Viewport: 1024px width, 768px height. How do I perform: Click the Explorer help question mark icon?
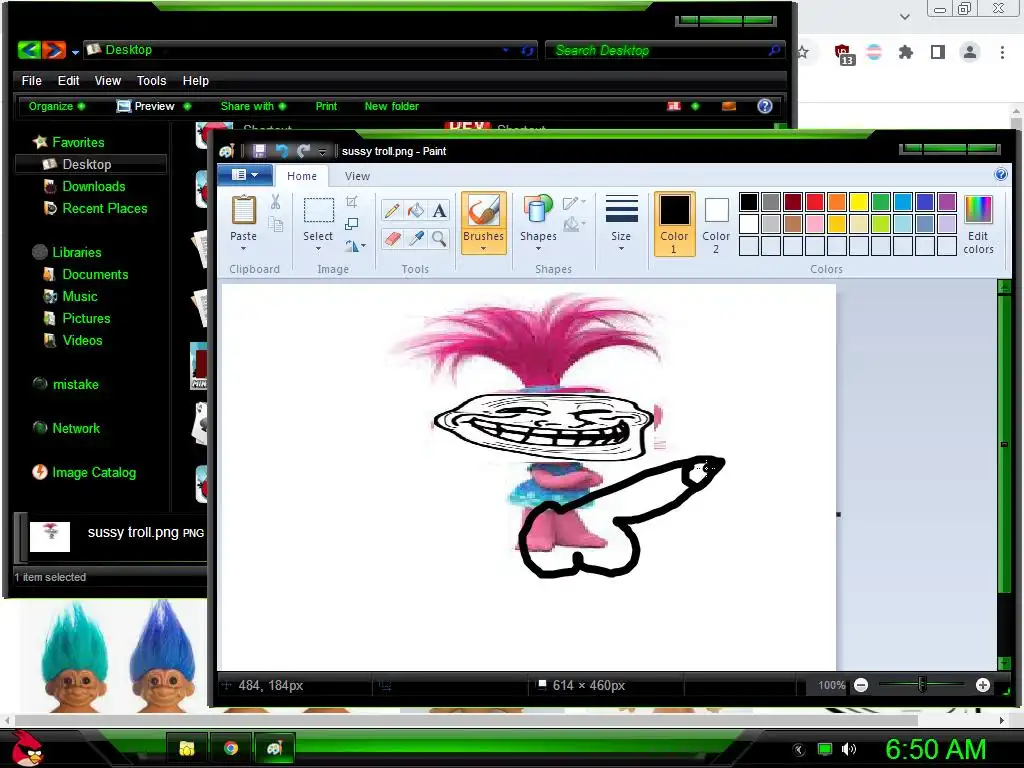(x=764, y=106)
